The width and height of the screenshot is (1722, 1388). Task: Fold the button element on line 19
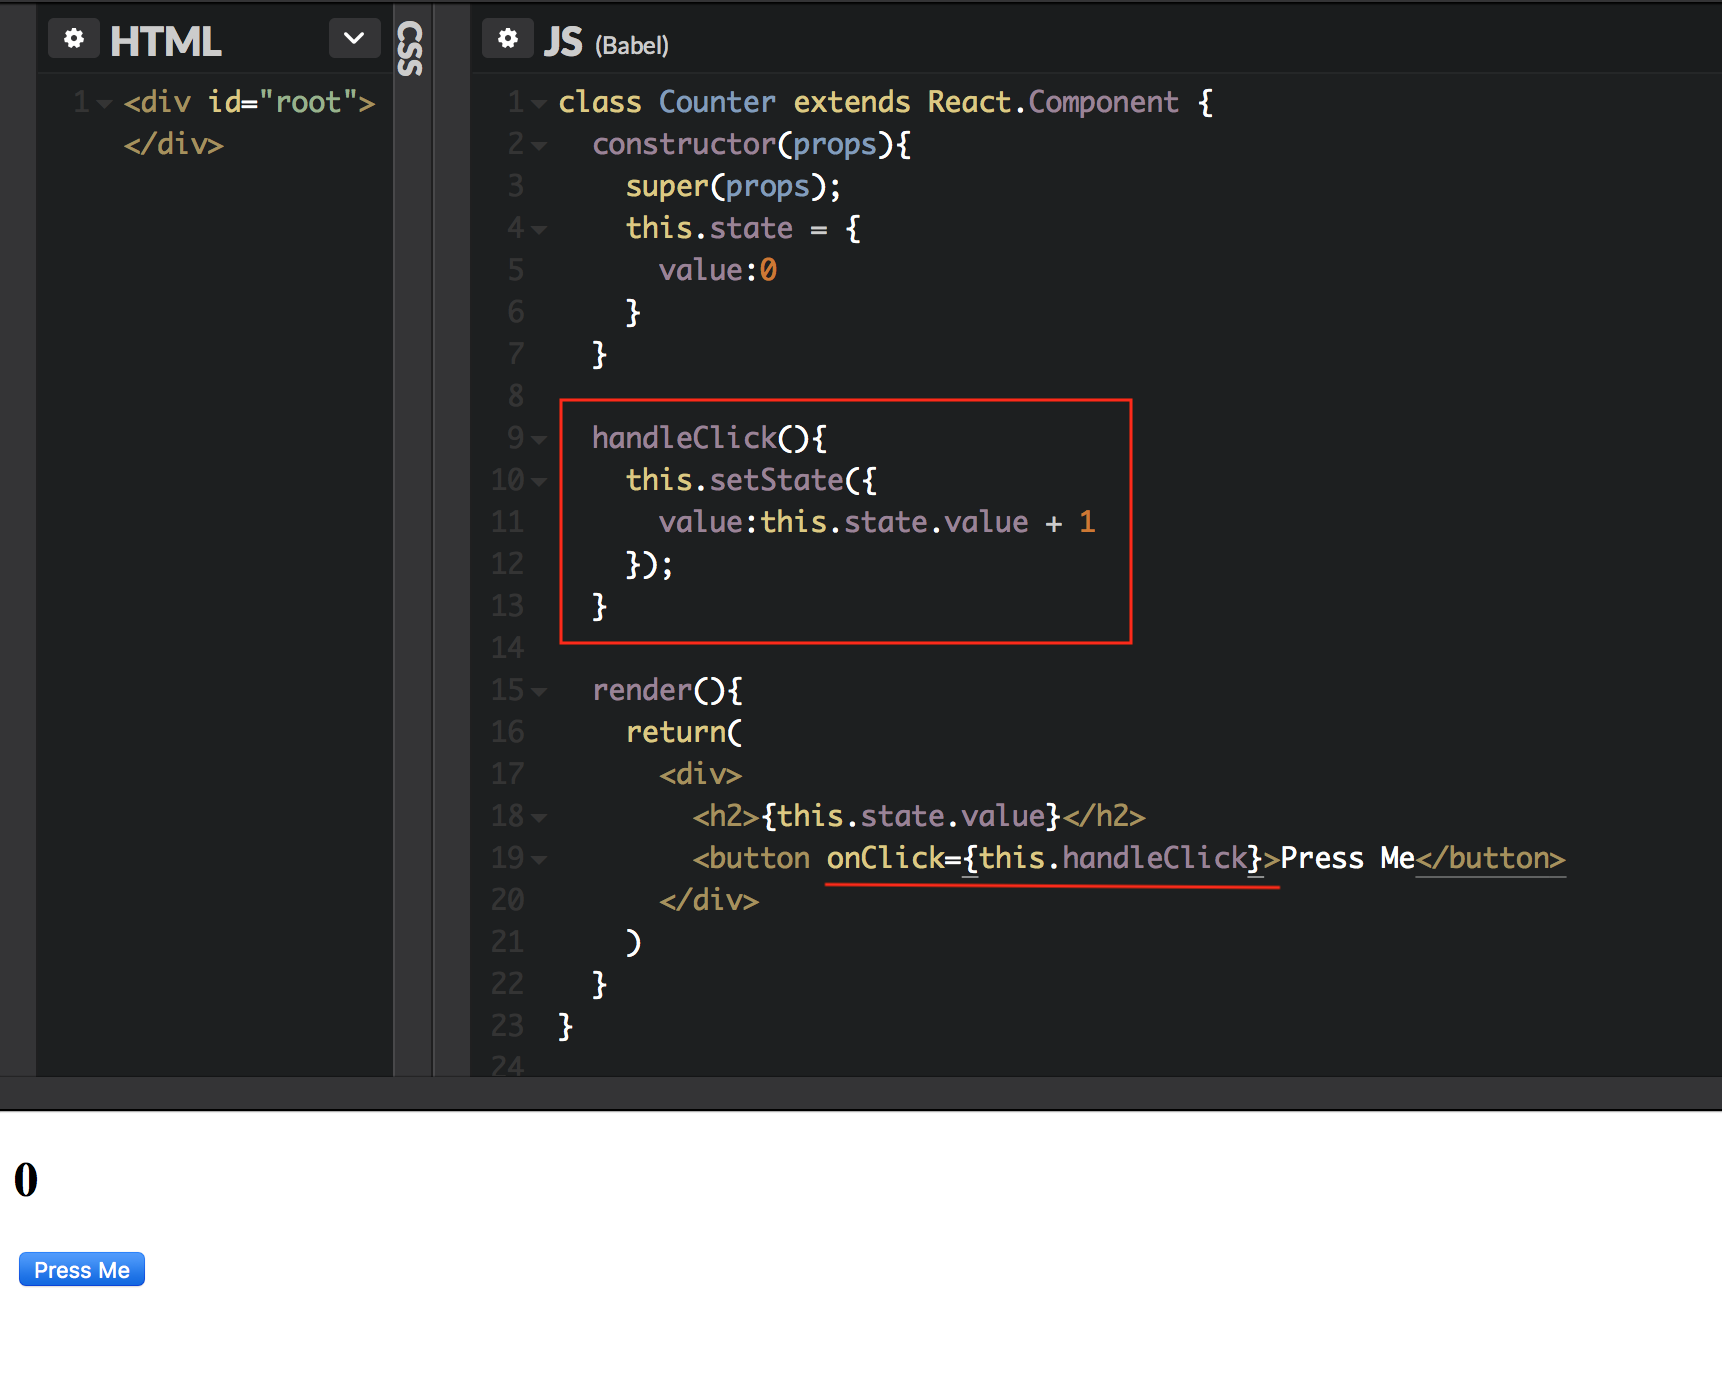click(539, 859)
